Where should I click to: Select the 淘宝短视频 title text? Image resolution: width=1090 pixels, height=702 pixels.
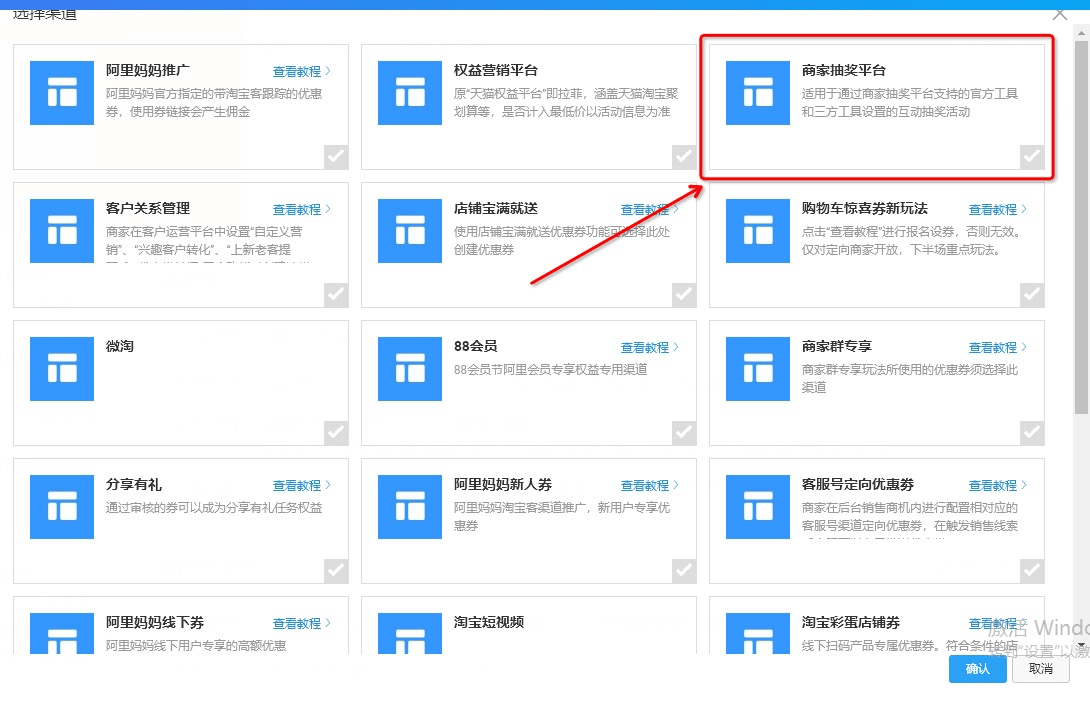(x=489, y=622)
